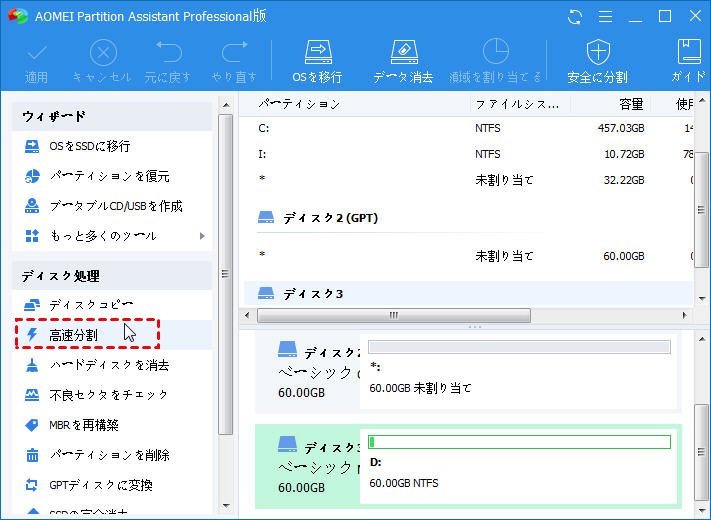
Task: Open the 安全に分割 shield tool
Action: tap(598, 63)
